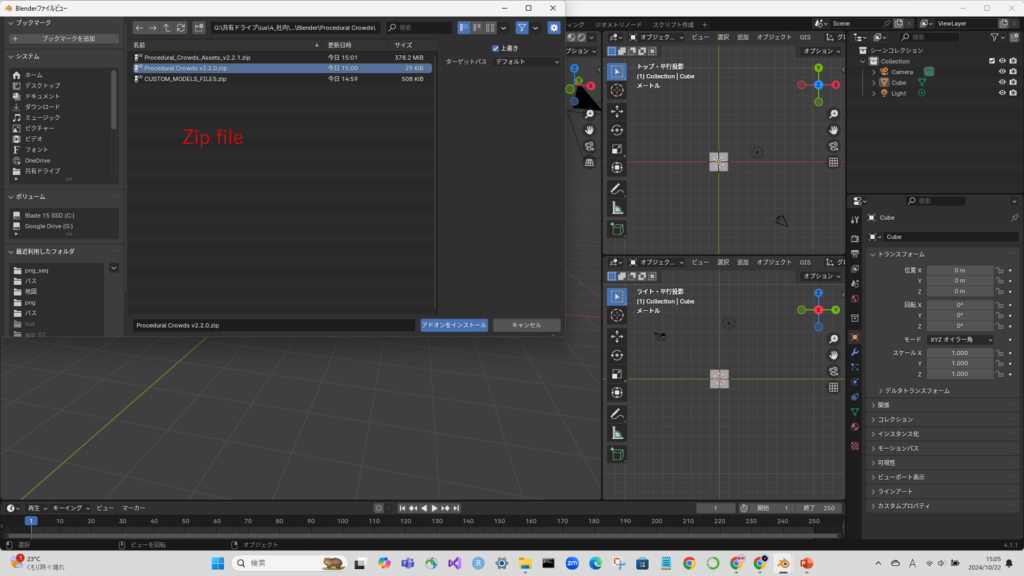Click the refresh file list icon
Viewport: 1024px width, 576px height.
pyautogui.click(x=179, y=28)
